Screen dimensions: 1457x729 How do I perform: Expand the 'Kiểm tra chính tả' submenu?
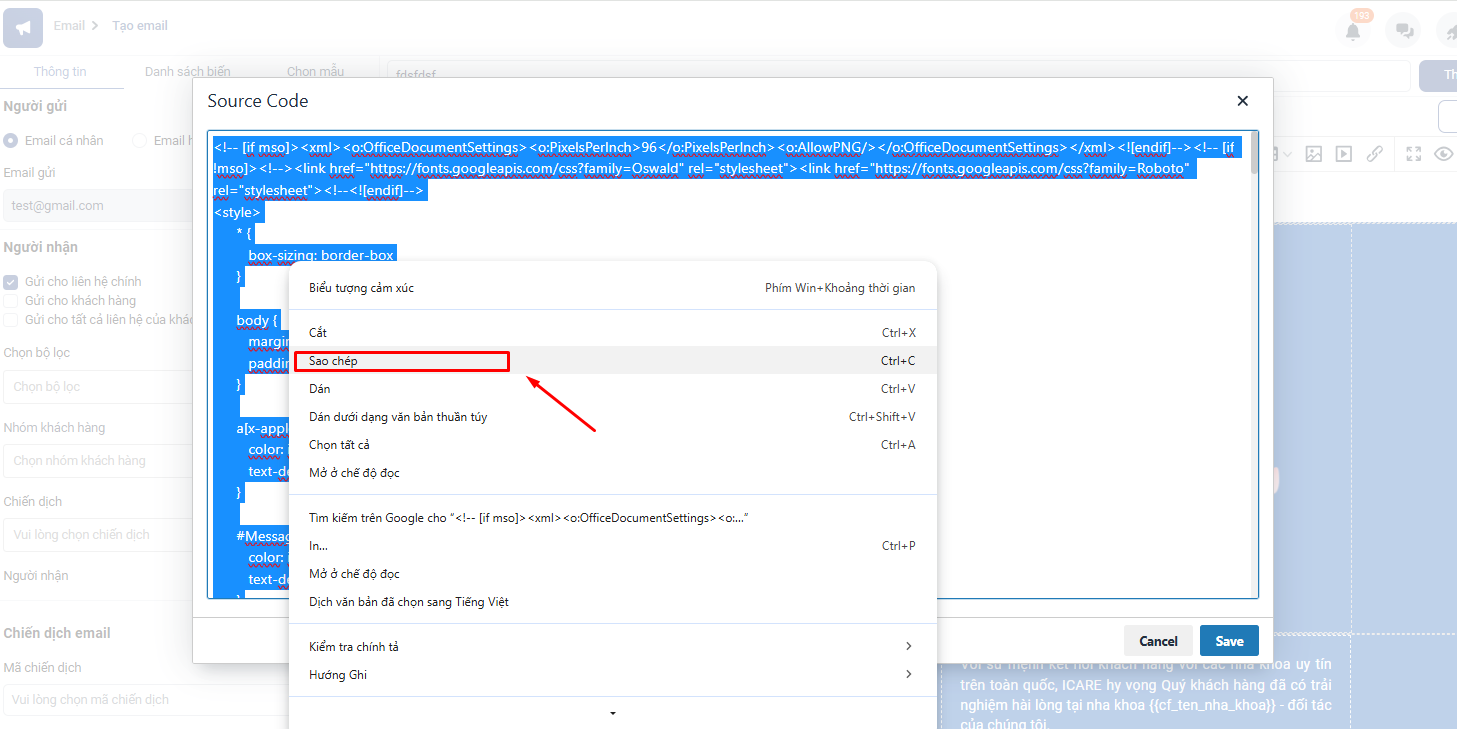pyautogui.click(x=610, y=647)
